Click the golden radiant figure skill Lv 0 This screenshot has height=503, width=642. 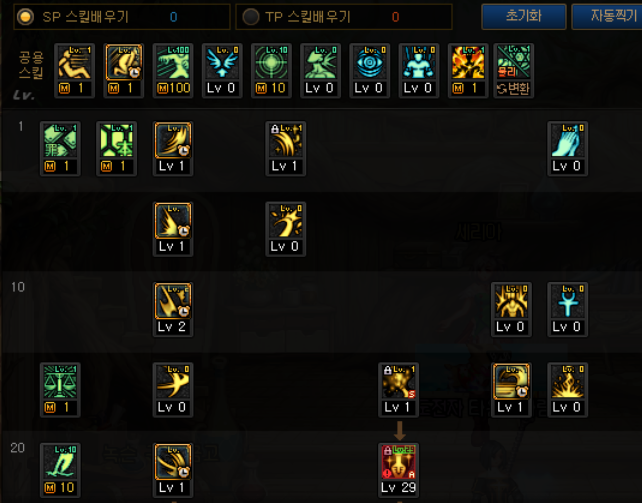[511, 309]
